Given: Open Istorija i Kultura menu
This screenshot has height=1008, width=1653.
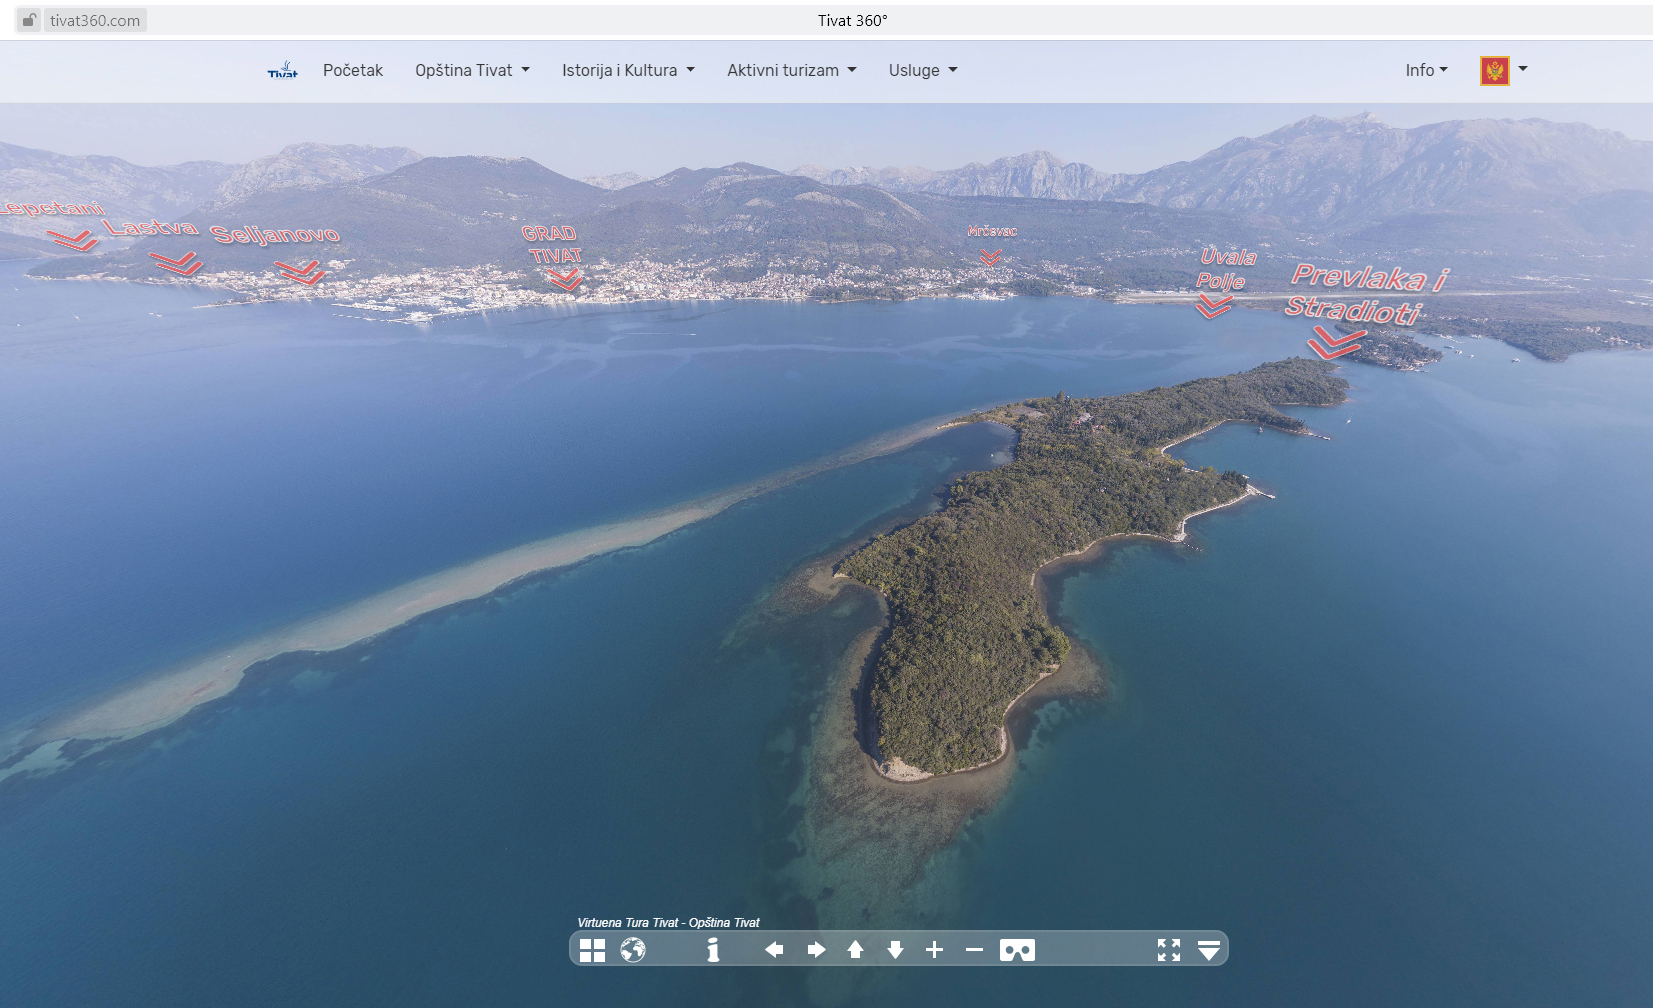Looking at the screenshot, I should (628, 70).
